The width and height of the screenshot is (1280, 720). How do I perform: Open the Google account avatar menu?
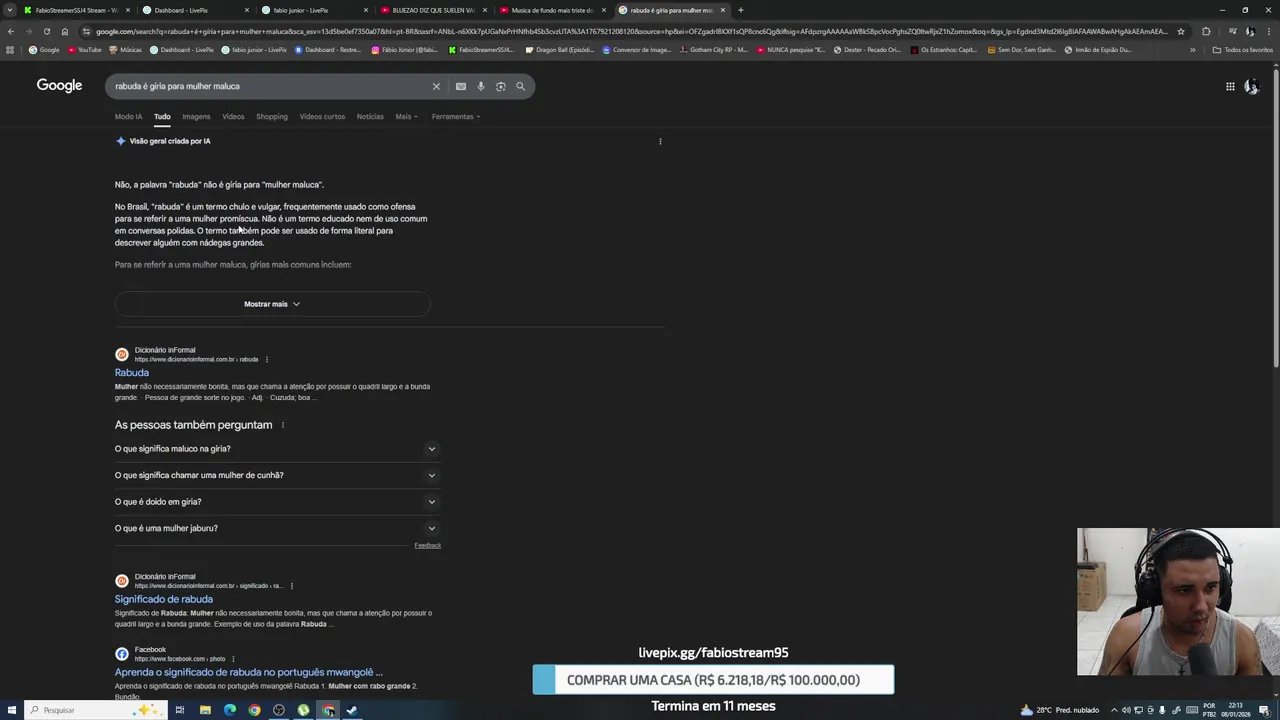(1251, 86)
